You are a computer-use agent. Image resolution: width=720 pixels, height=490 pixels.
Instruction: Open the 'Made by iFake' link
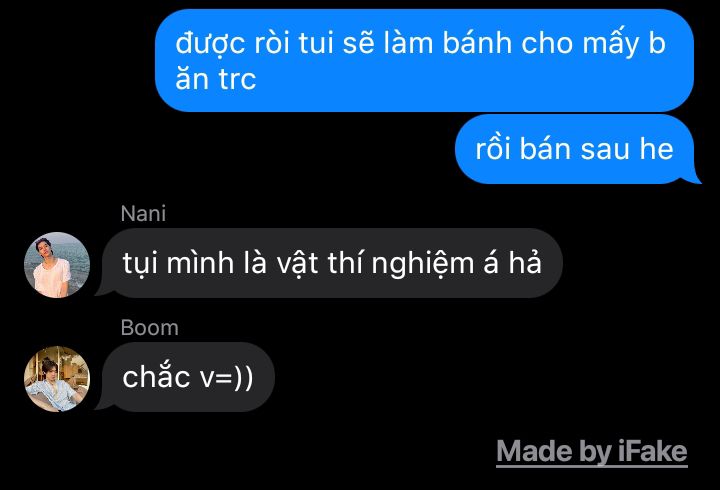[592, 453]
